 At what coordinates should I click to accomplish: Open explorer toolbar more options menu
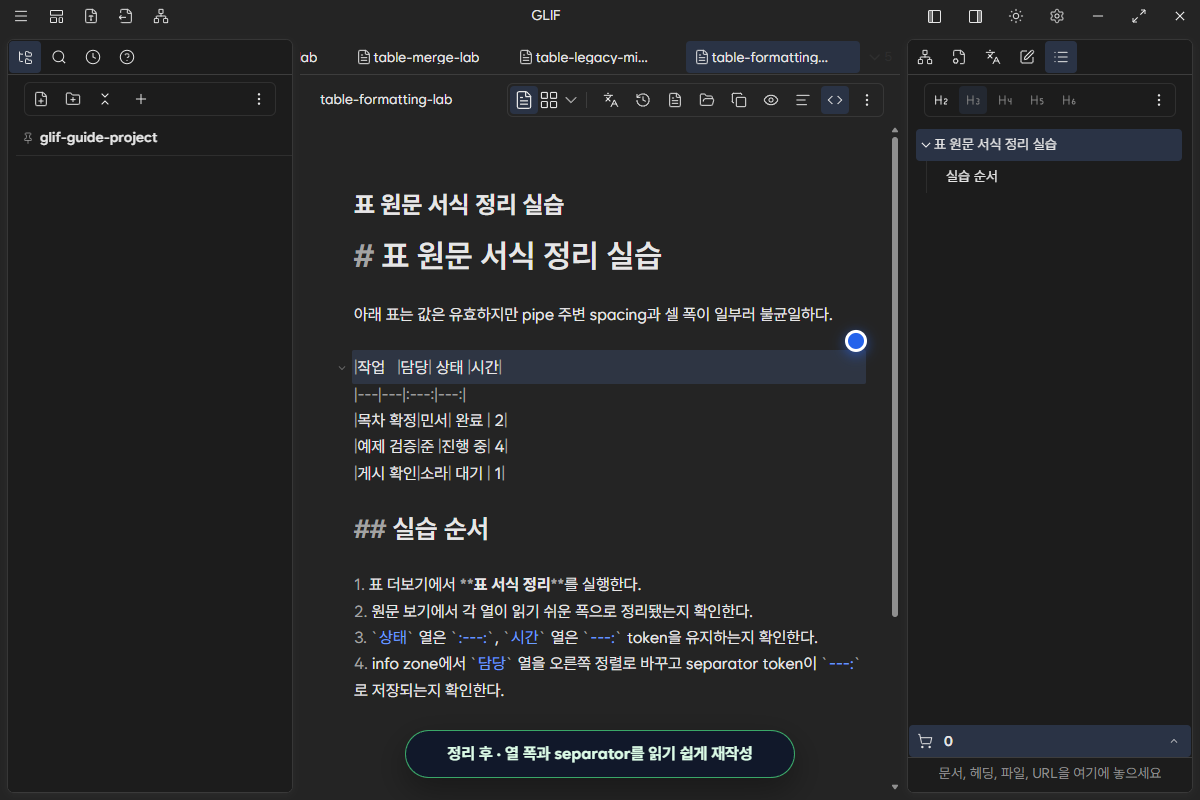[259, 99]
